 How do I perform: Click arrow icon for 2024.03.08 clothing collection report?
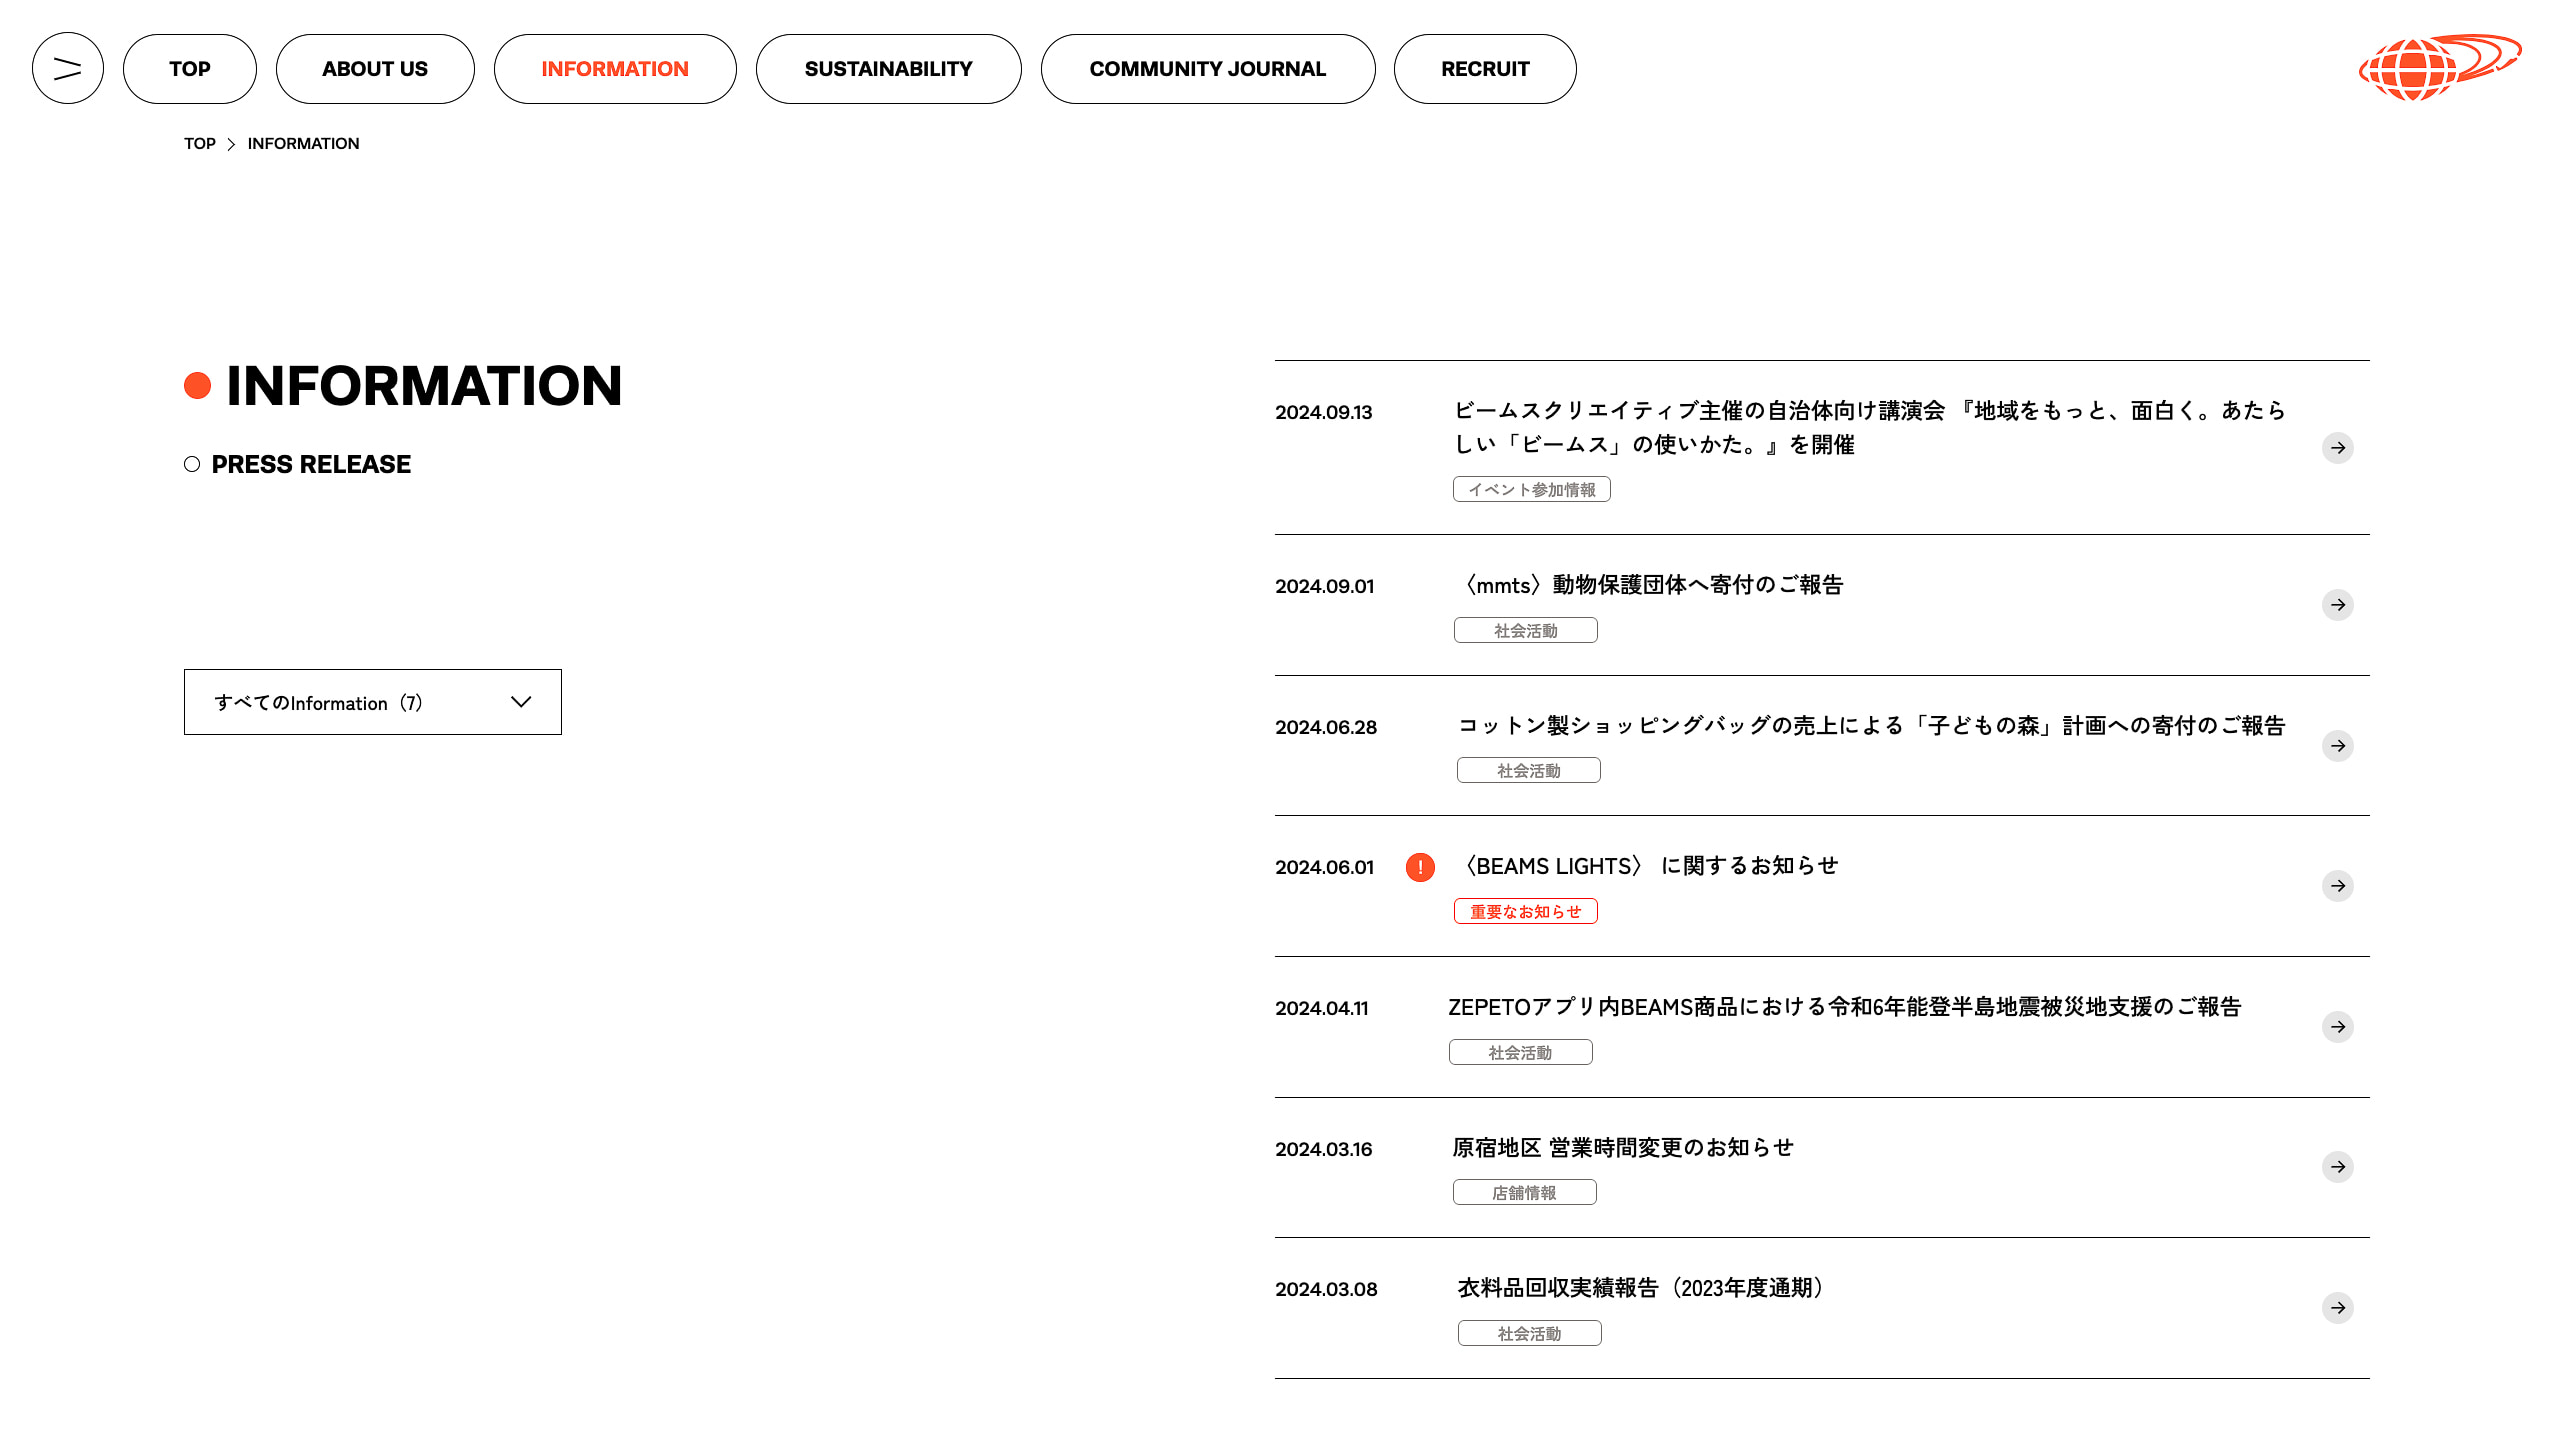pyautogui.click(x=2337, y=1308)
